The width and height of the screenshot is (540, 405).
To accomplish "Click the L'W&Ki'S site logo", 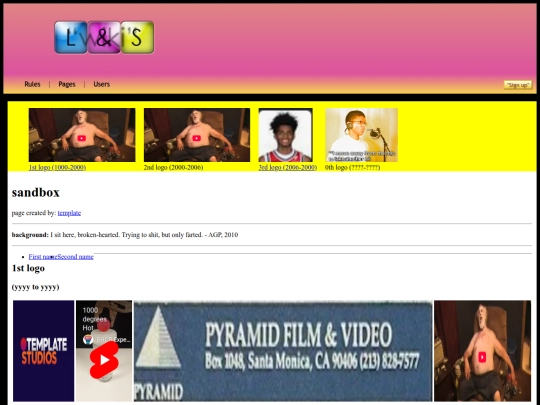I will click(104, 37).
